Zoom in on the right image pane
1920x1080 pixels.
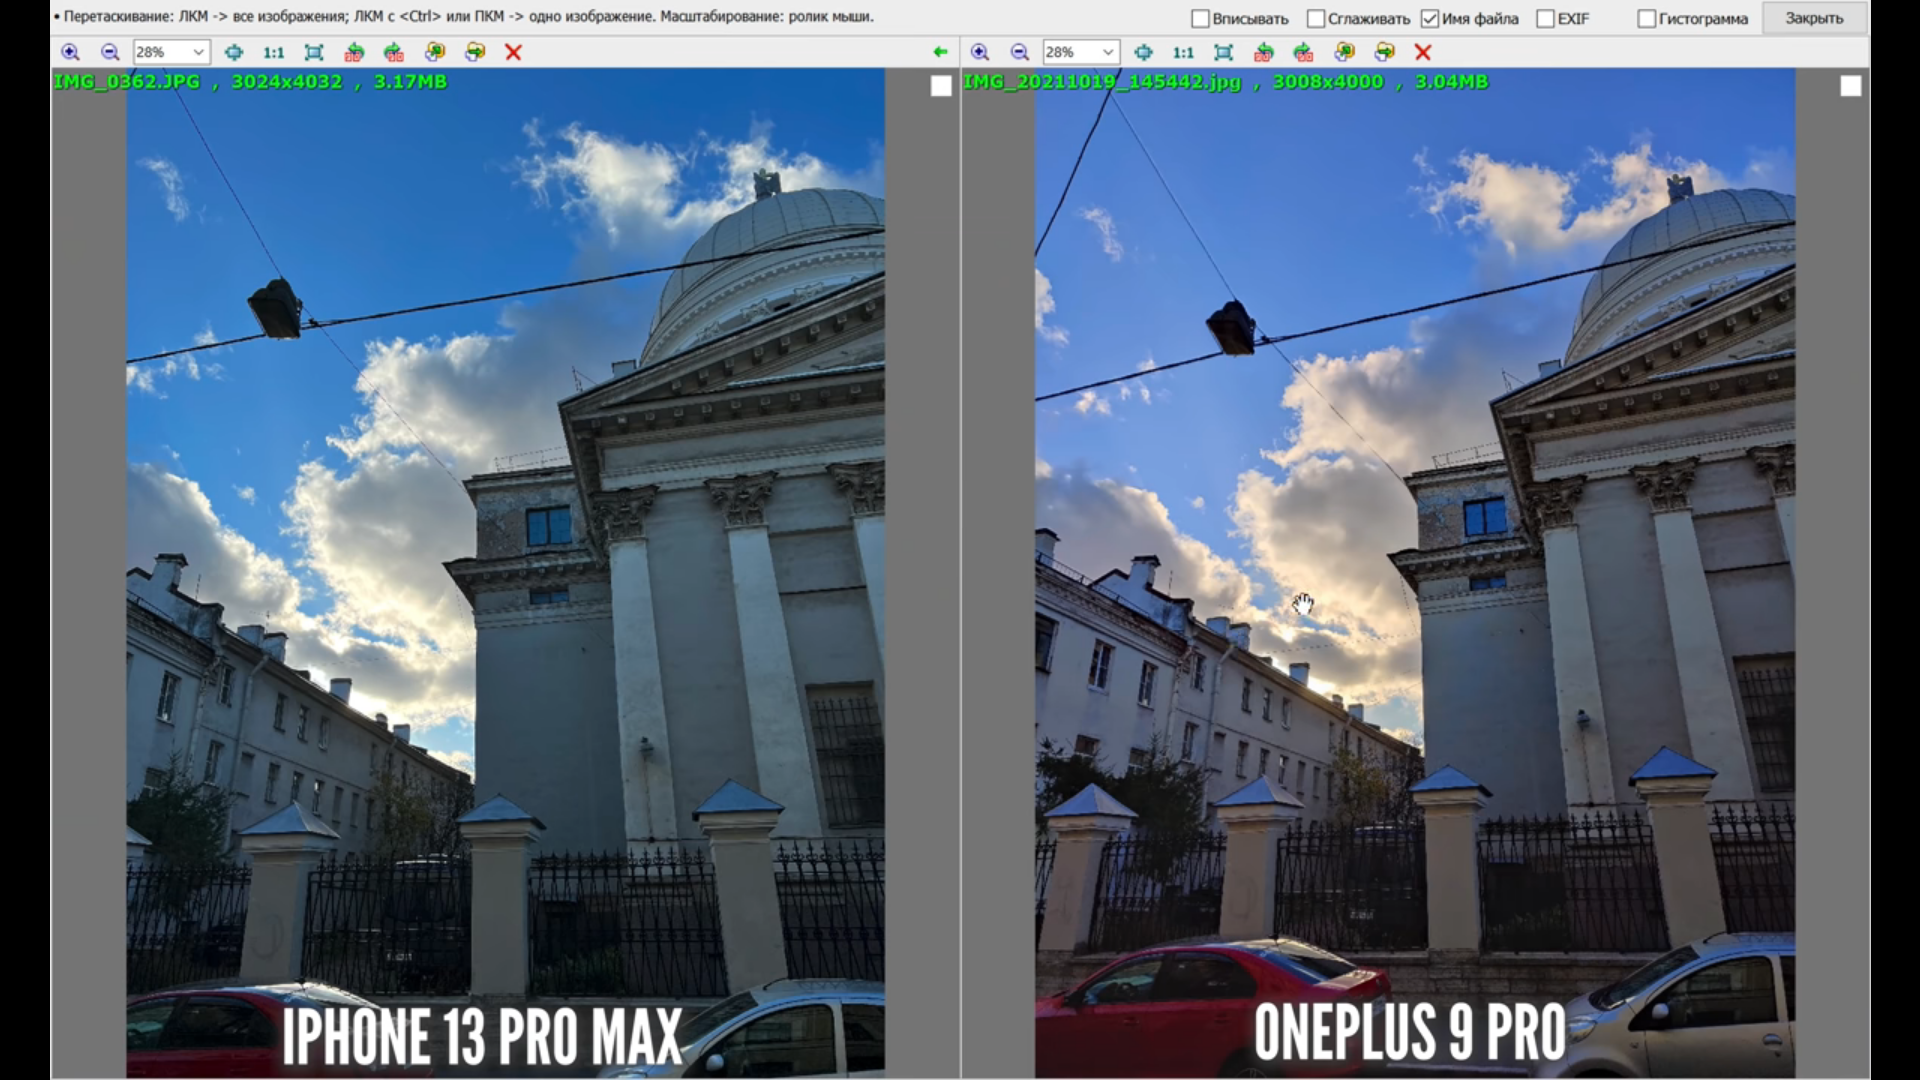(x=980, y=52)
